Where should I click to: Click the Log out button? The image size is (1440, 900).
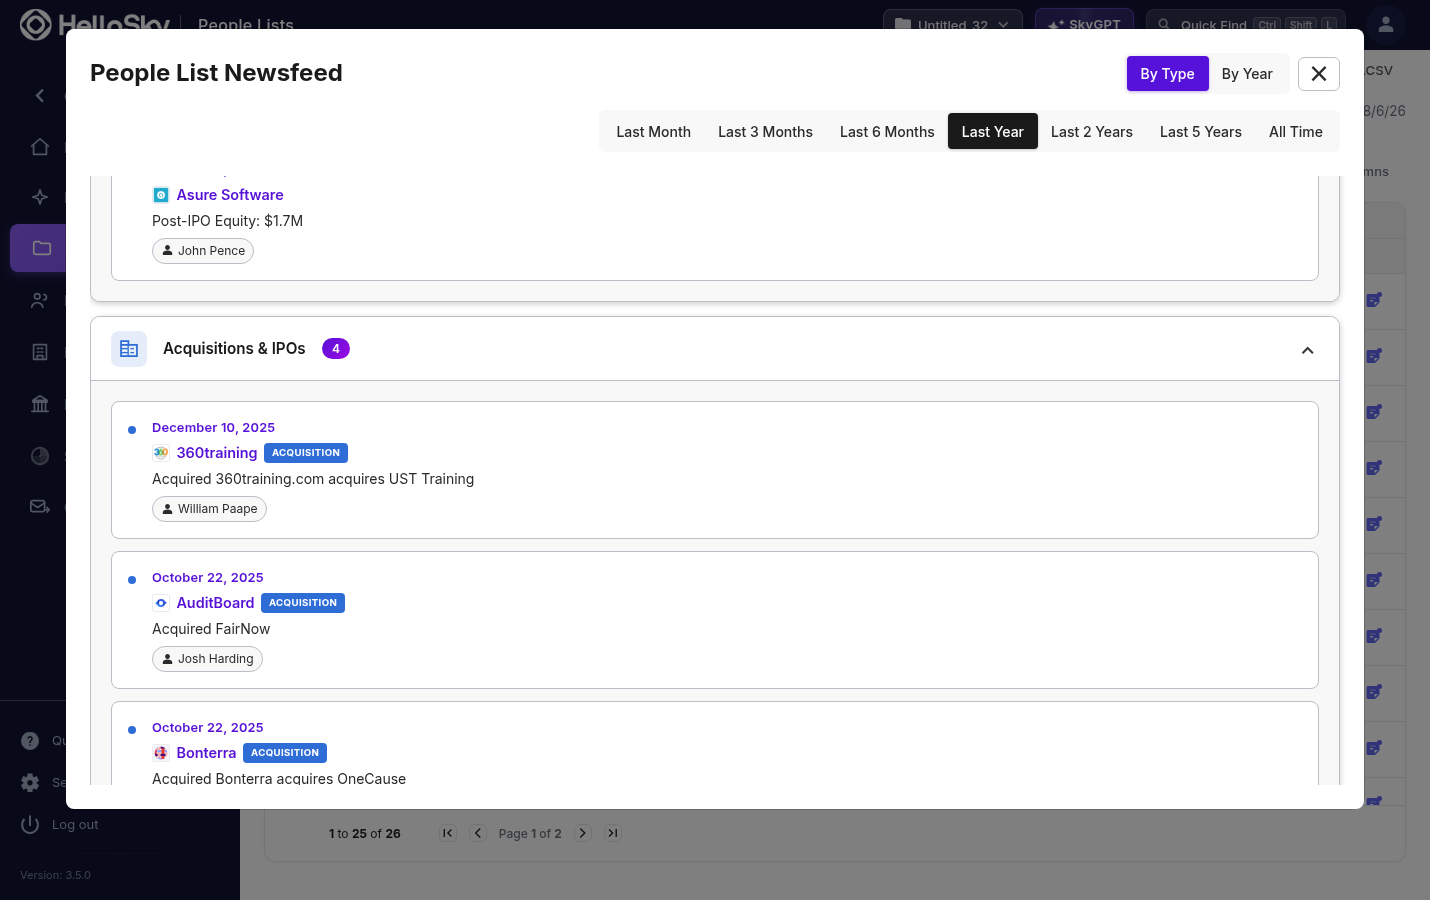pos(60,825)
